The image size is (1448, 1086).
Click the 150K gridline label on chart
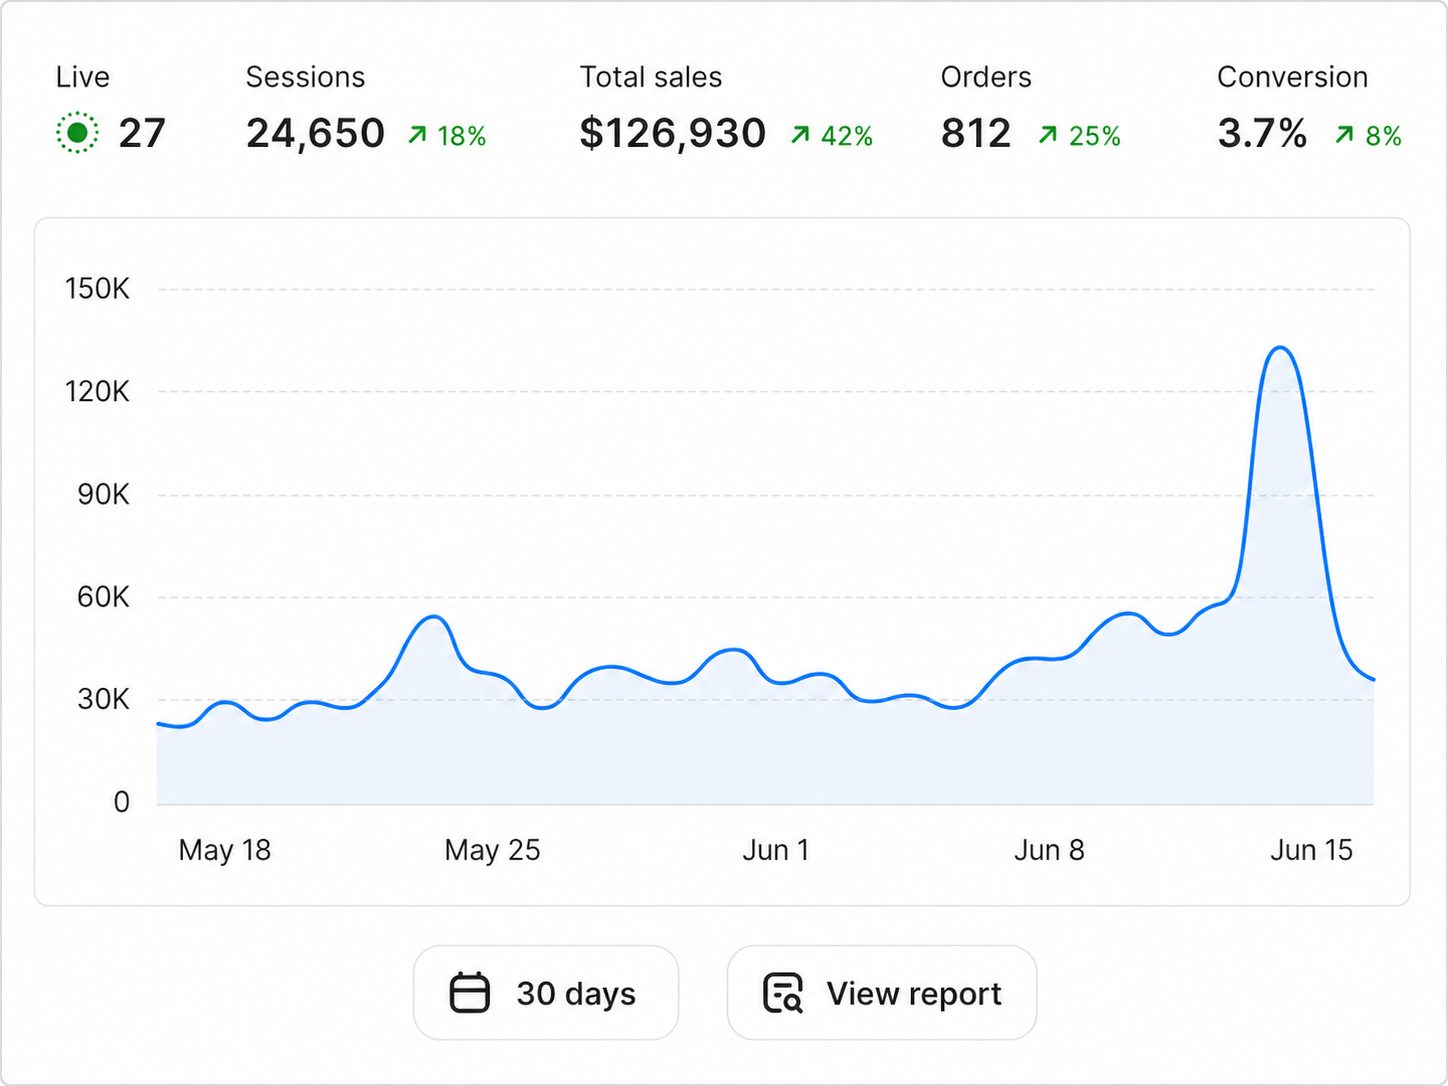tap(97, 289)
